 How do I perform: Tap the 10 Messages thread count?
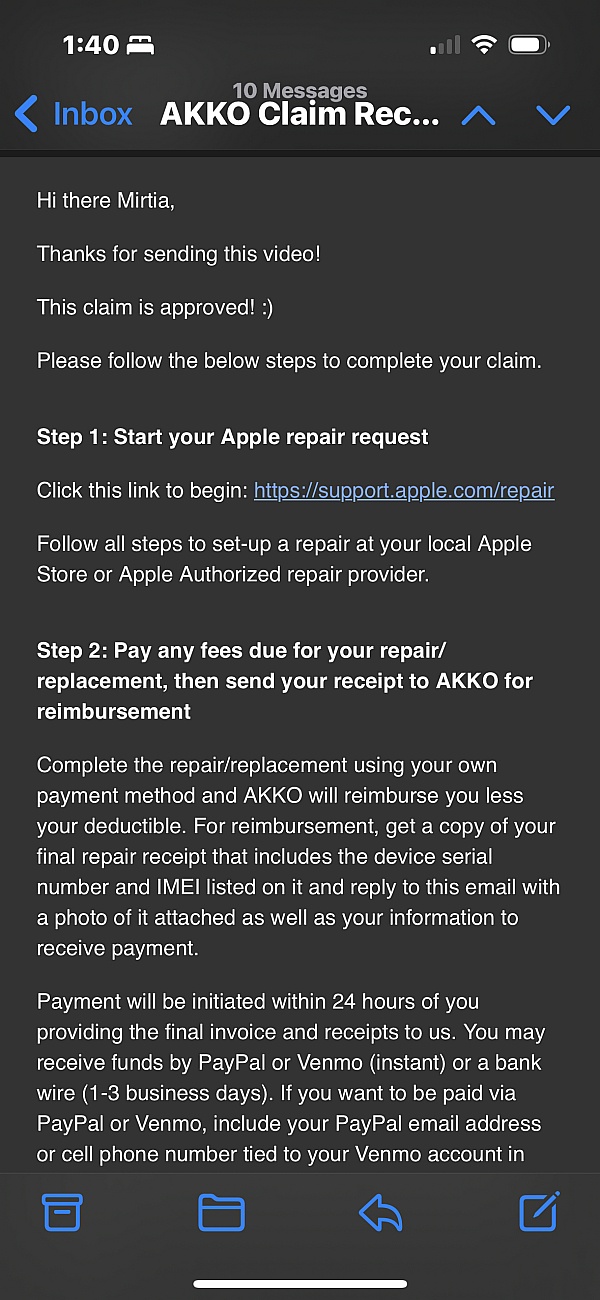[300, 92]
